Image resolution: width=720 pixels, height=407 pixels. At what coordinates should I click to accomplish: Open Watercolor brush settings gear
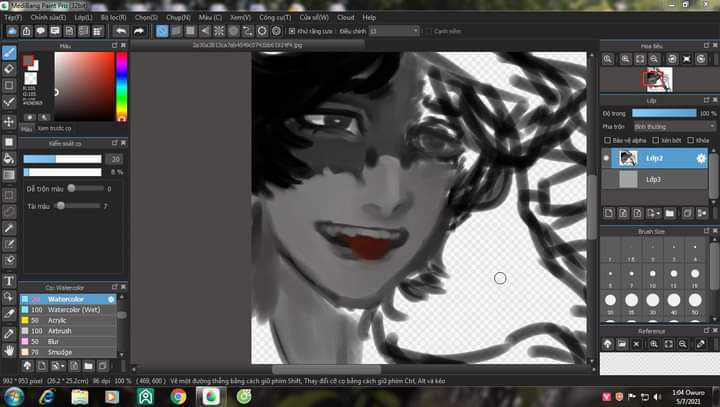coord(111,300)
